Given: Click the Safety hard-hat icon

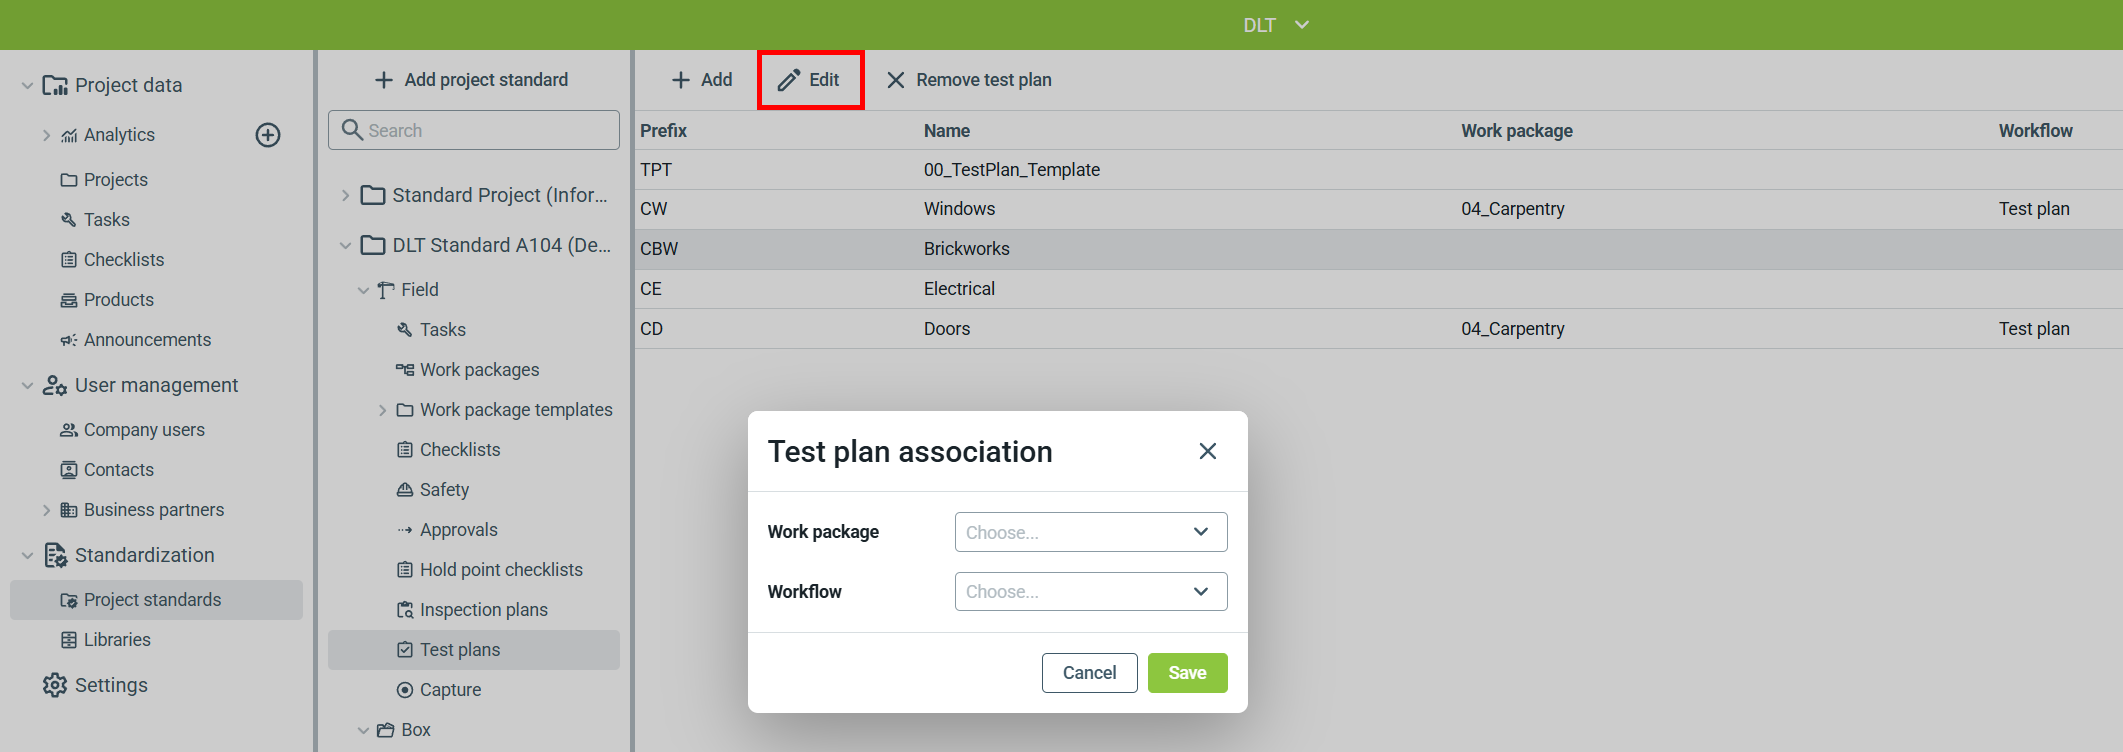Looking at the screenshot, I should [405, 490].
